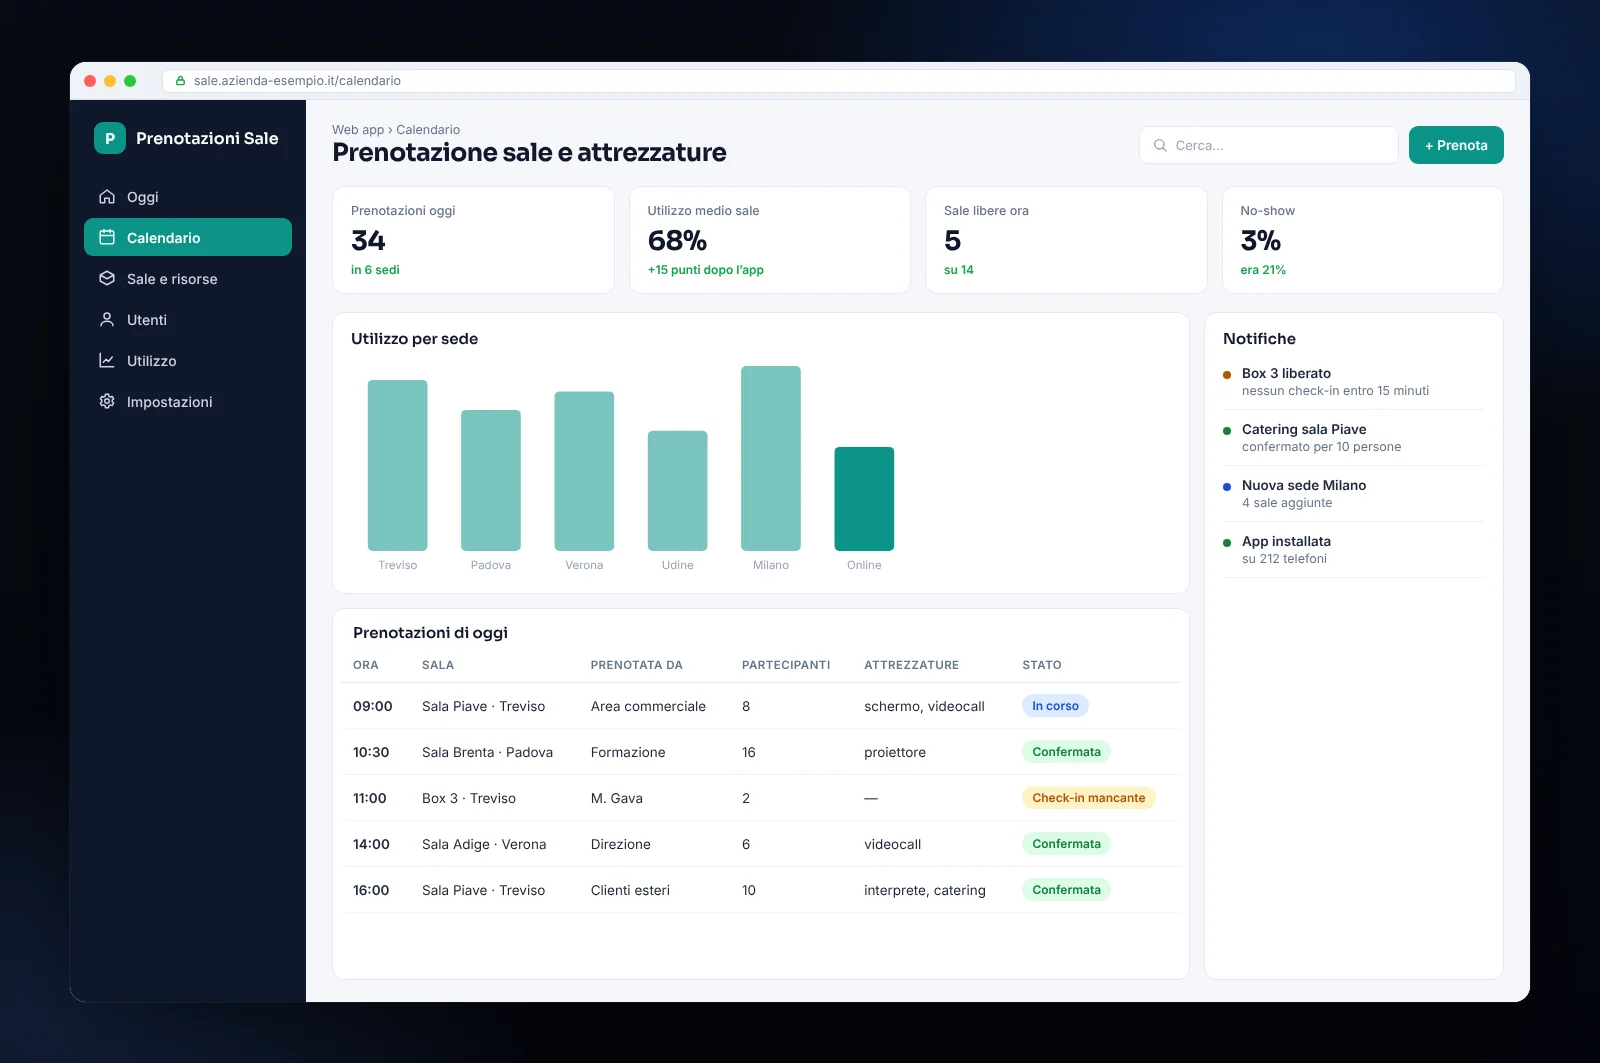Click the PARTECIPANTI column header
1600x1063 pixels.
click(x=786, y=665)
